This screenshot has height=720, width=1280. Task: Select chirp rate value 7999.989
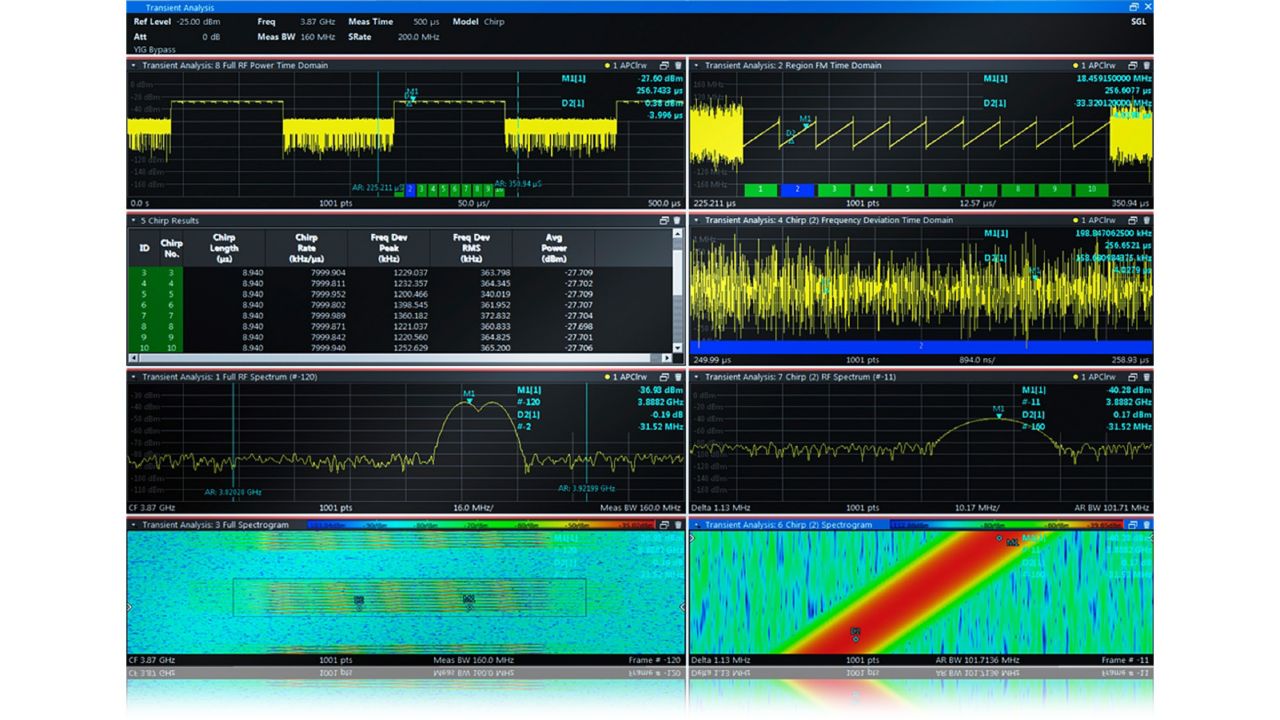tap(327, 314)
